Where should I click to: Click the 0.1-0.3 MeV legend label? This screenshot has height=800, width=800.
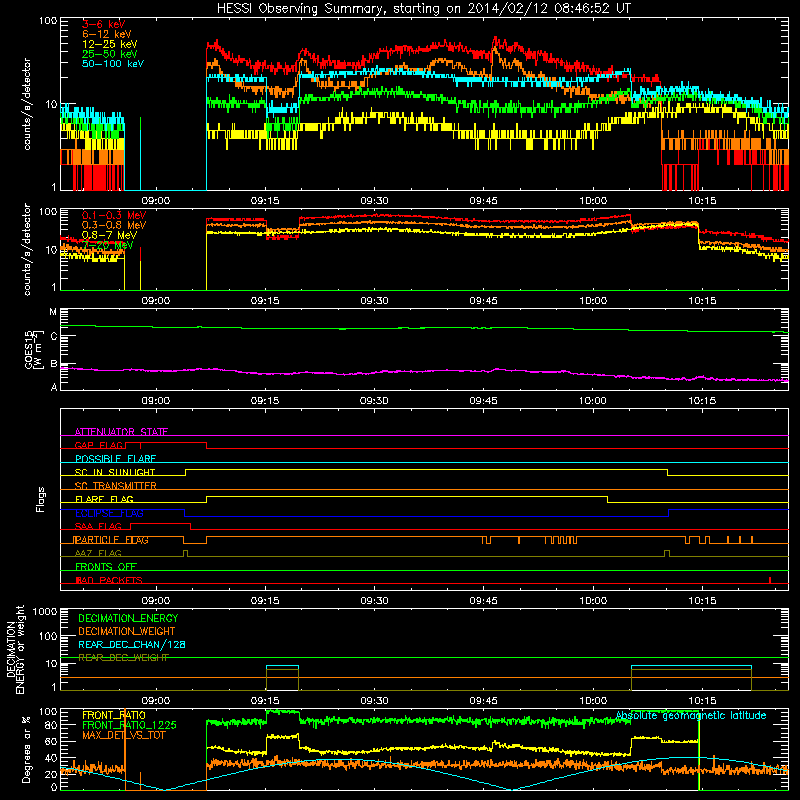coord(114,215)
